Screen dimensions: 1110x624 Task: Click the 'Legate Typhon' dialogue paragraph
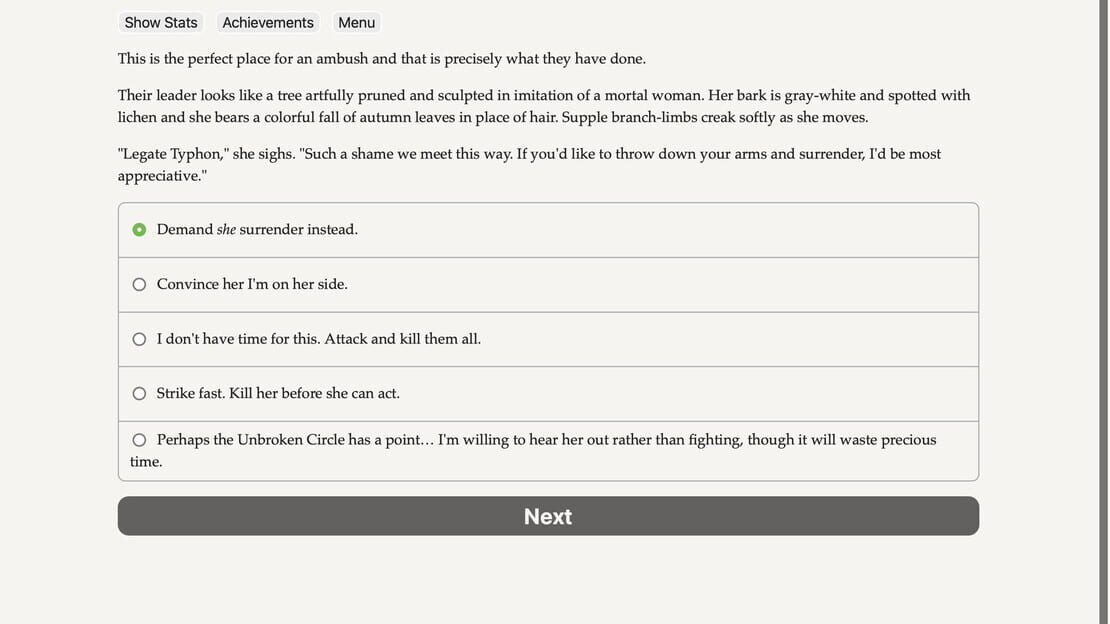pos(530,164)
